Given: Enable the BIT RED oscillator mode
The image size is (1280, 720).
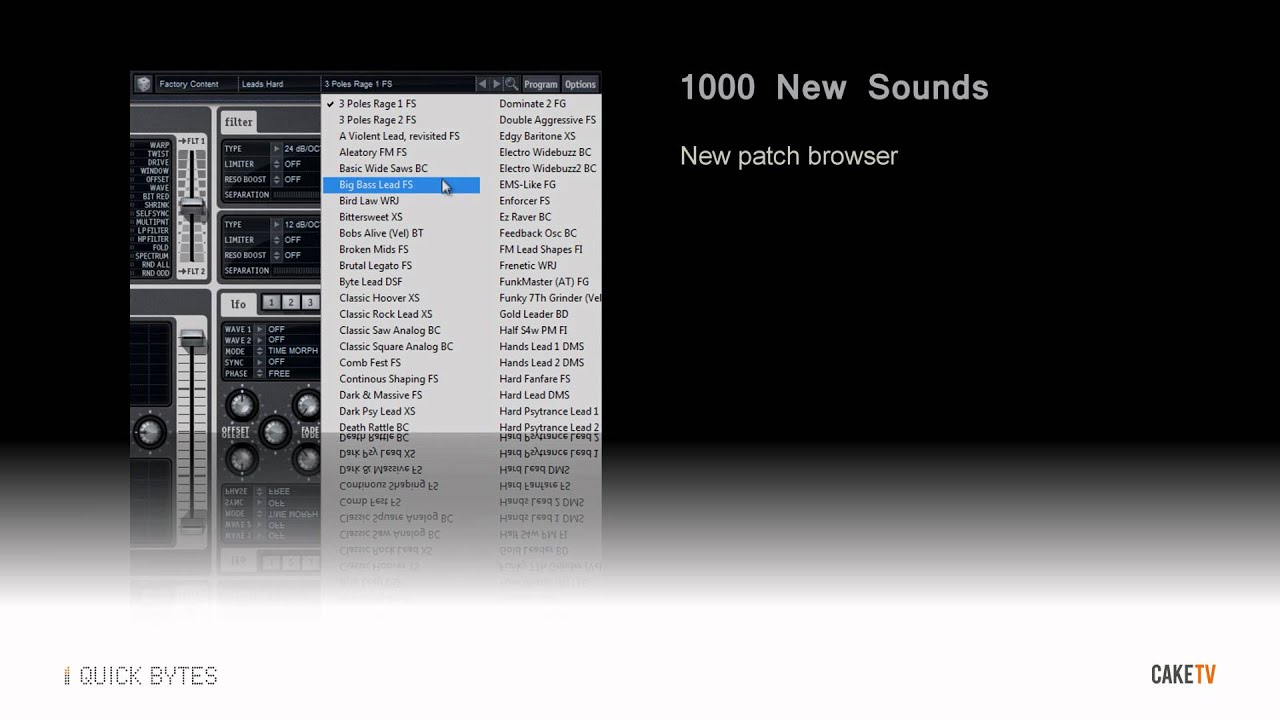Looking at the screenshot, I should [x=155, y=196].
